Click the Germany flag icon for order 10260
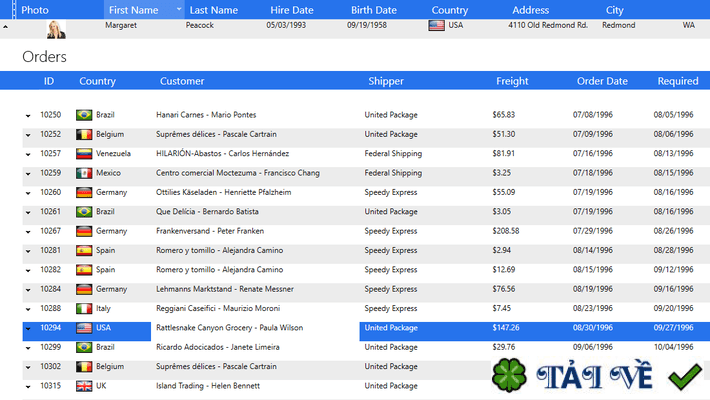The width and height of the screenshot is (710, 400). click(x=84, y=193)
